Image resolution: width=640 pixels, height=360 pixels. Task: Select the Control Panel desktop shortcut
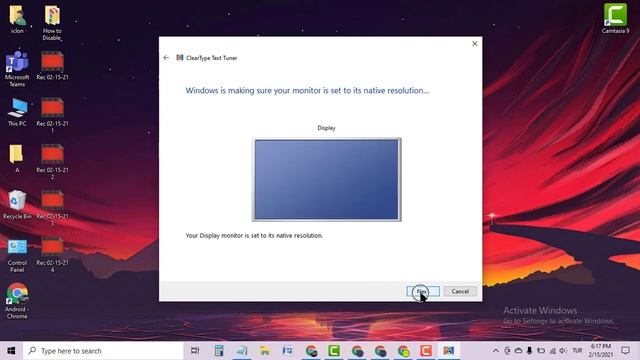(17, 255)
